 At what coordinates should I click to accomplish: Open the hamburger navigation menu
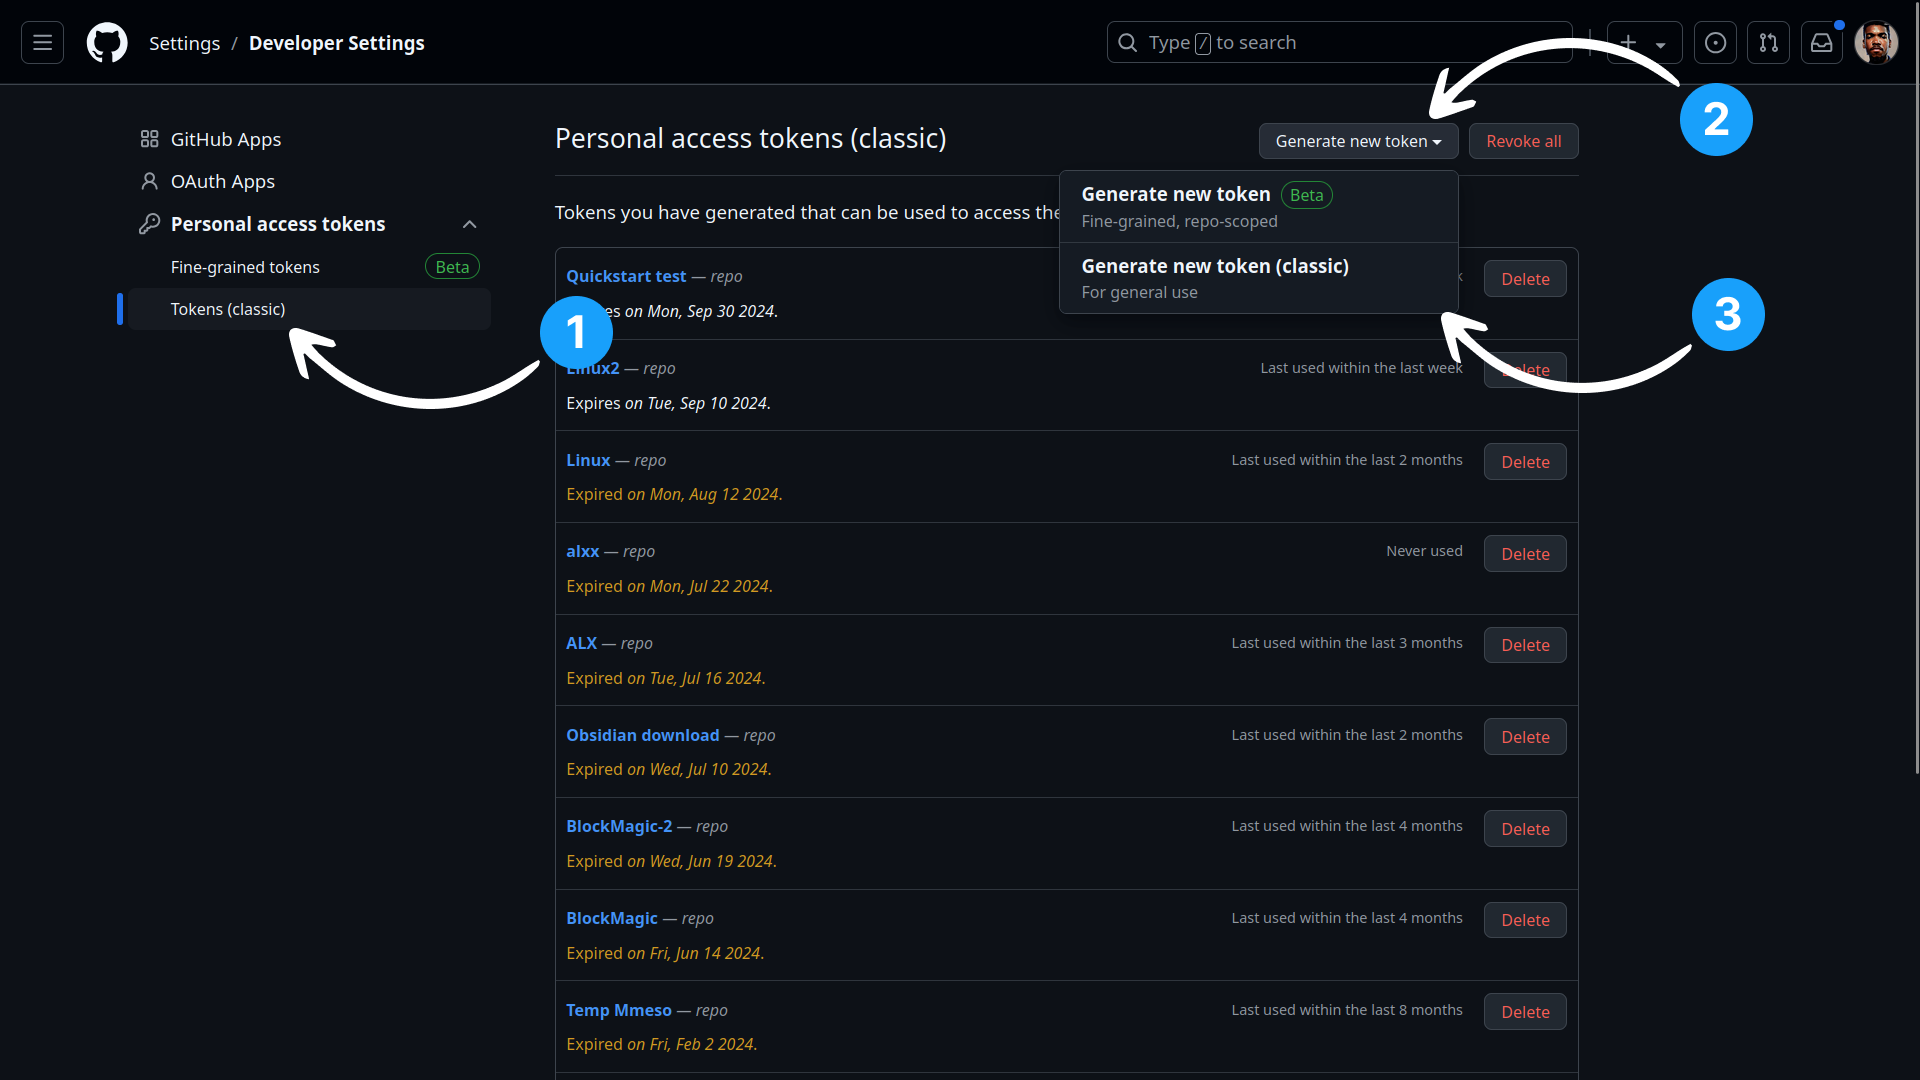(42, 43)
